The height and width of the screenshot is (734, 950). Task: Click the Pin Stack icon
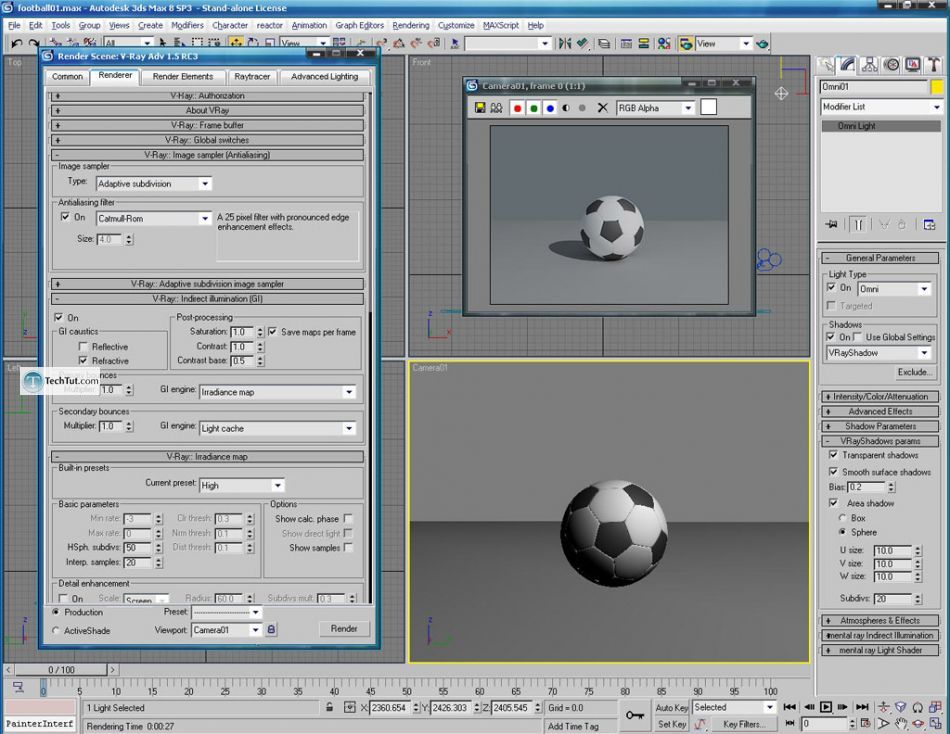tap(831, 224)
